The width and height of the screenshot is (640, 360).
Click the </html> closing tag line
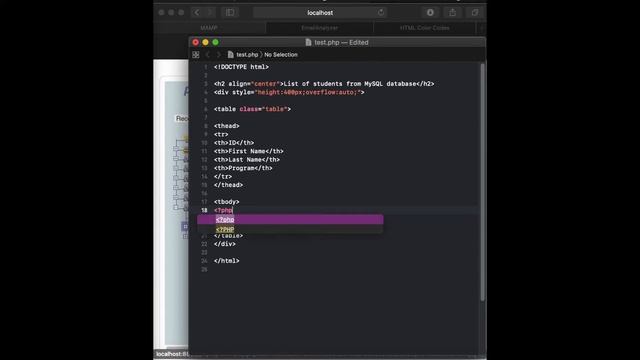tap(227, 261)
